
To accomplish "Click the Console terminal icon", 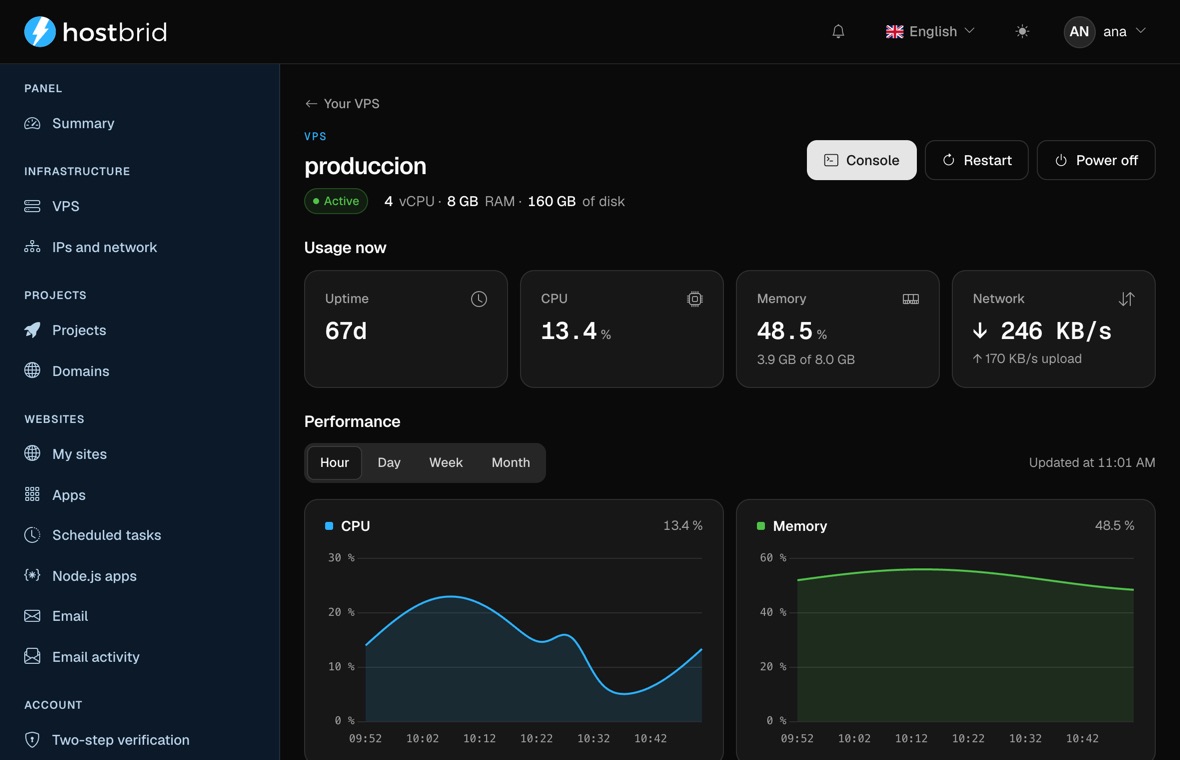I will 831,160.
